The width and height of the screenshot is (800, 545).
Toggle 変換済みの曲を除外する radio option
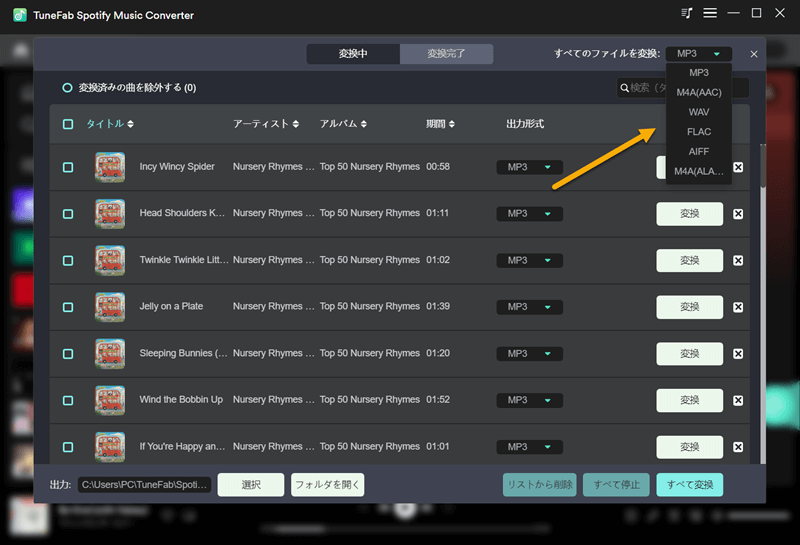click(67, 88)
